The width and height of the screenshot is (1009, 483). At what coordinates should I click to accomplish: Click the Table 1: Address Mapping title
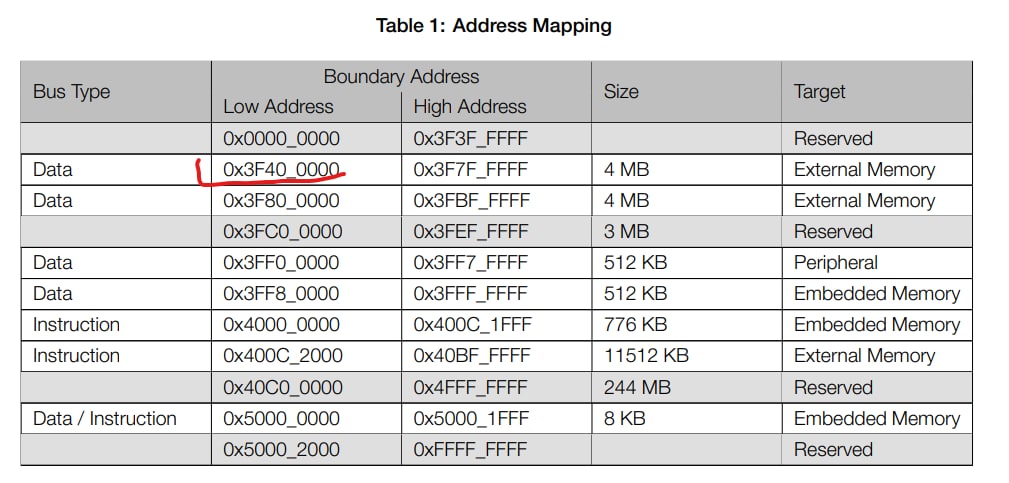493,26
